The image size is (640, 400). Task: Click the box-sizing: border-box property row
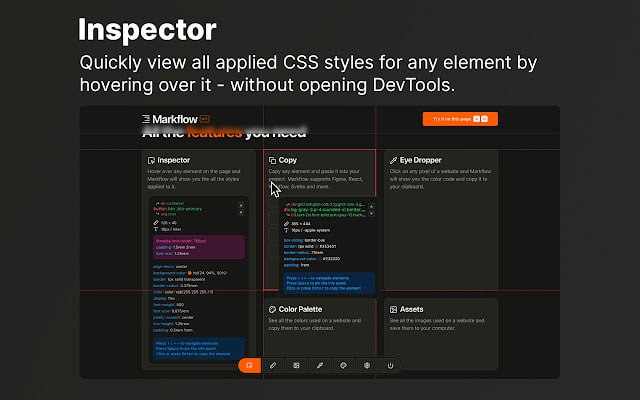(x=304, y=240)
